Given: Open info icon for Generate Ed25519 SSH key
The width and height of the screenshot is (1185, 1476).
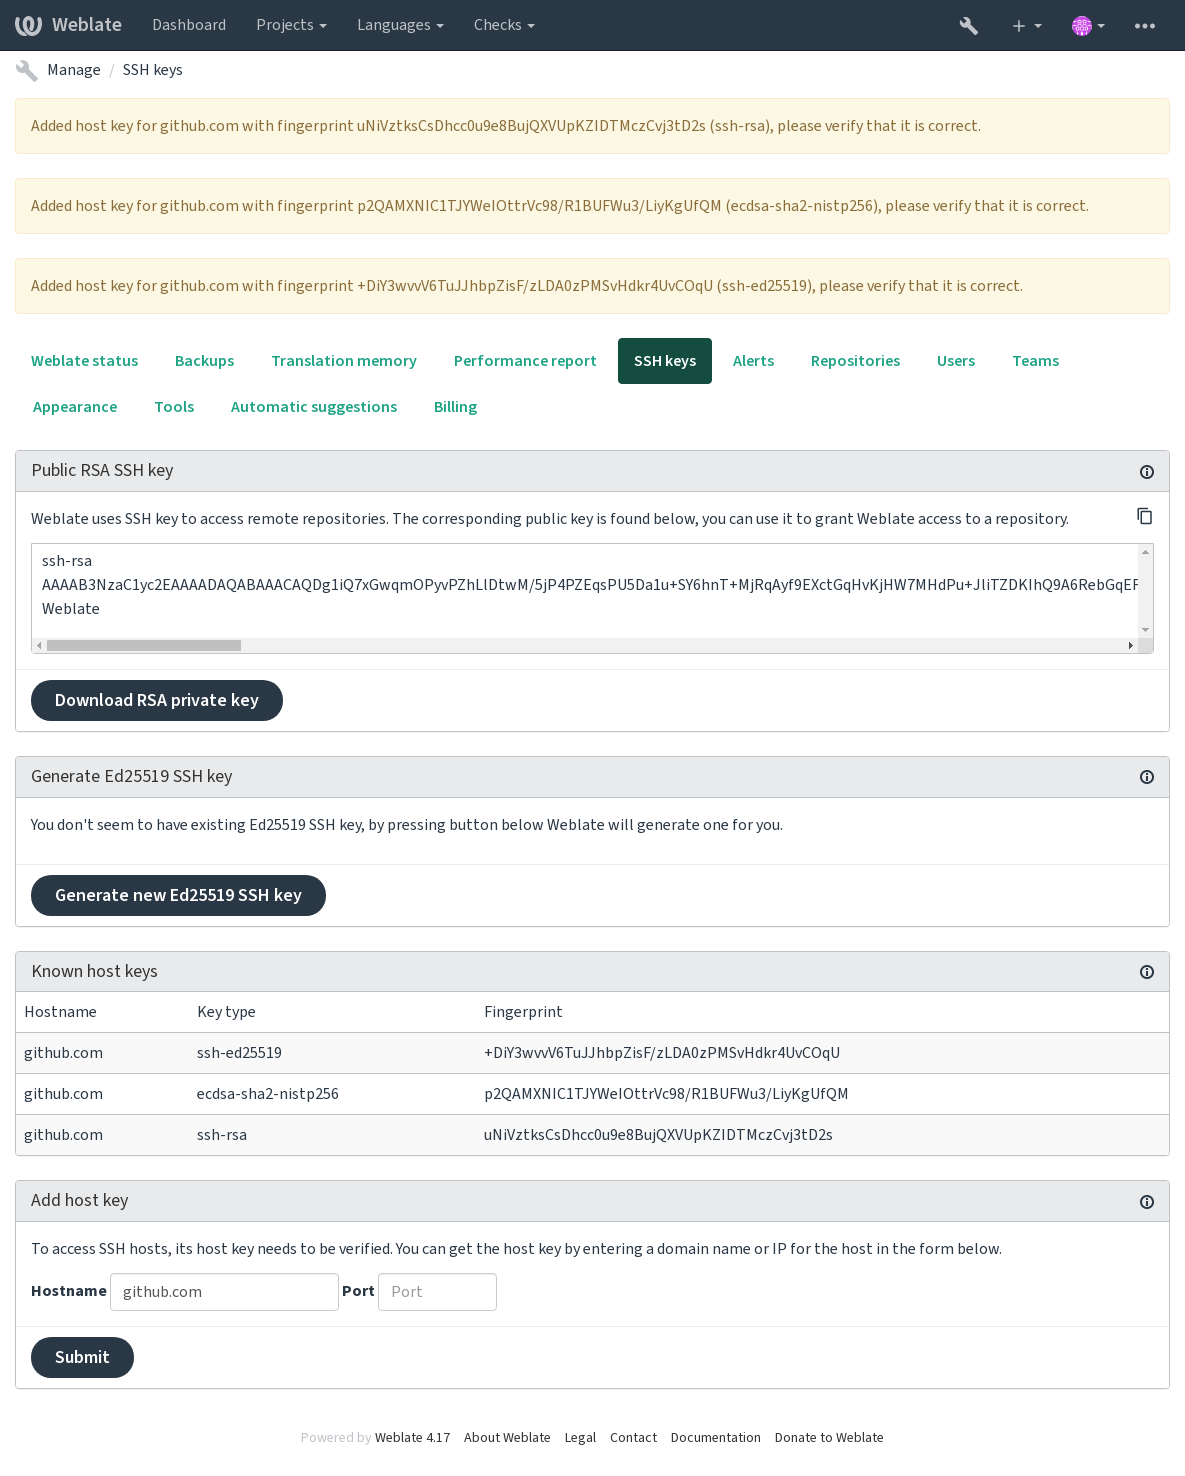Looking at the screenshot, I should pos(1147,777).
